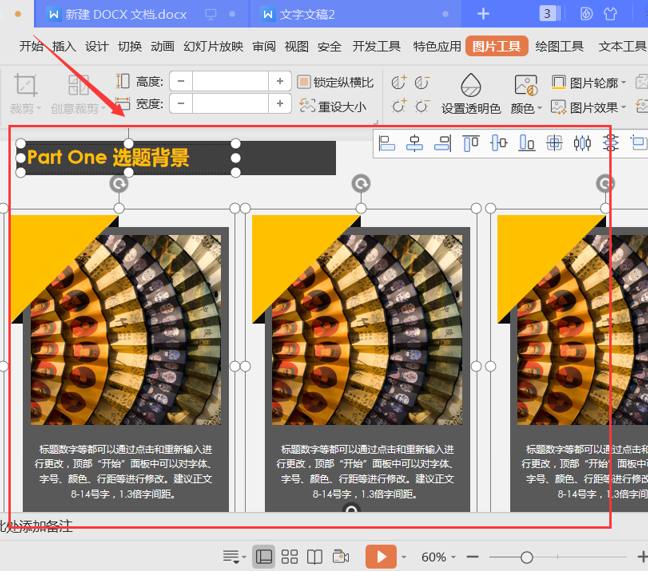Distribute horizontally in floating toolbar
Image resolution: width=648 pixels, height=572 pixels.
[582, 143]
